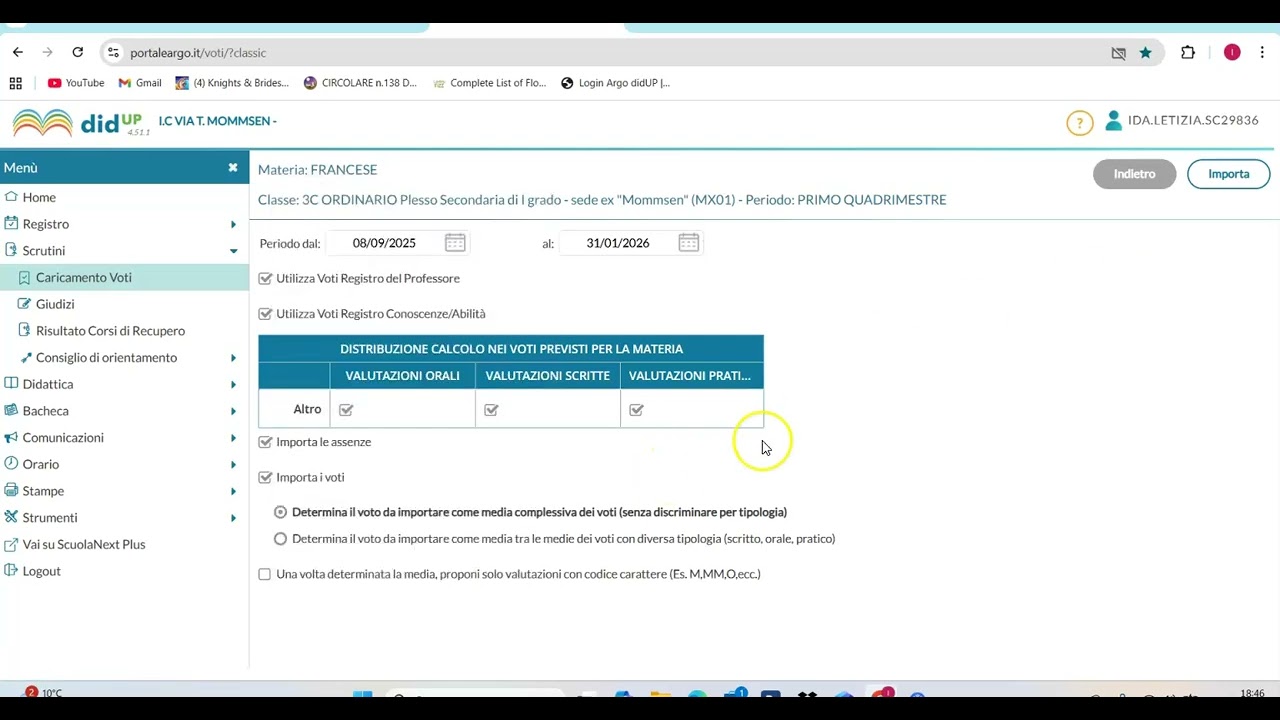This screenshot has height=720, width=1280.
Task: Select Caricamento Voti in the sidebar
Action: pos(125,277)
